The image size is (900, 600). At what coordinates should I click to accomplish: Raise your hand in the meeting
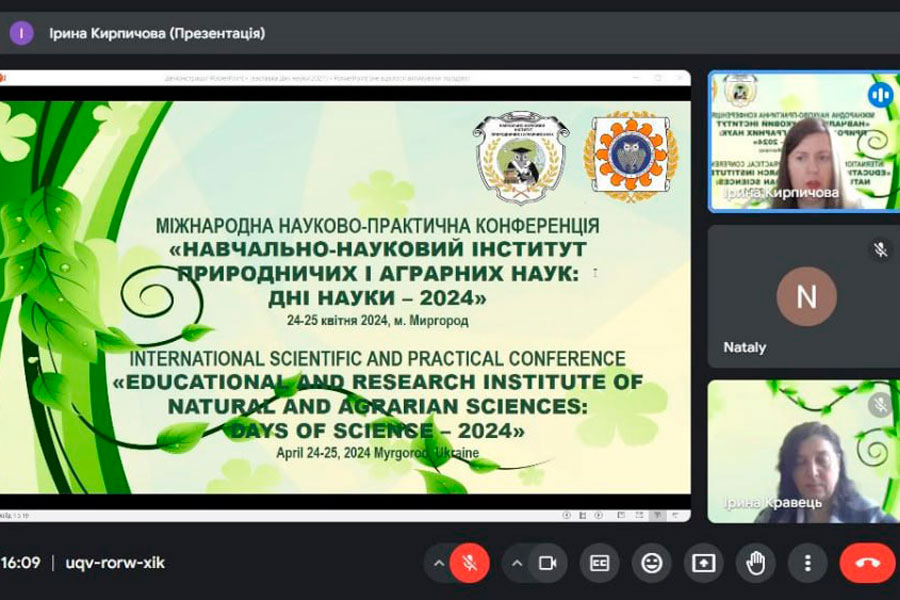tap(756, 563)
